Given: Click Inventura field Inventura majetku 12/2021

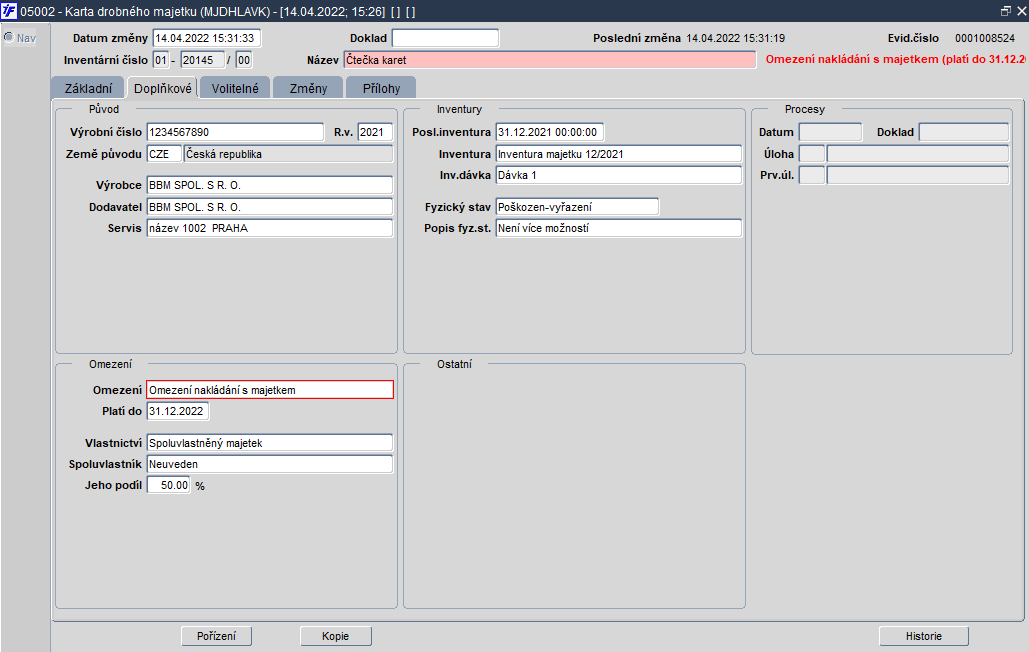Looking at the screenshot, I should pyautogui.click(x=619, y=154).
